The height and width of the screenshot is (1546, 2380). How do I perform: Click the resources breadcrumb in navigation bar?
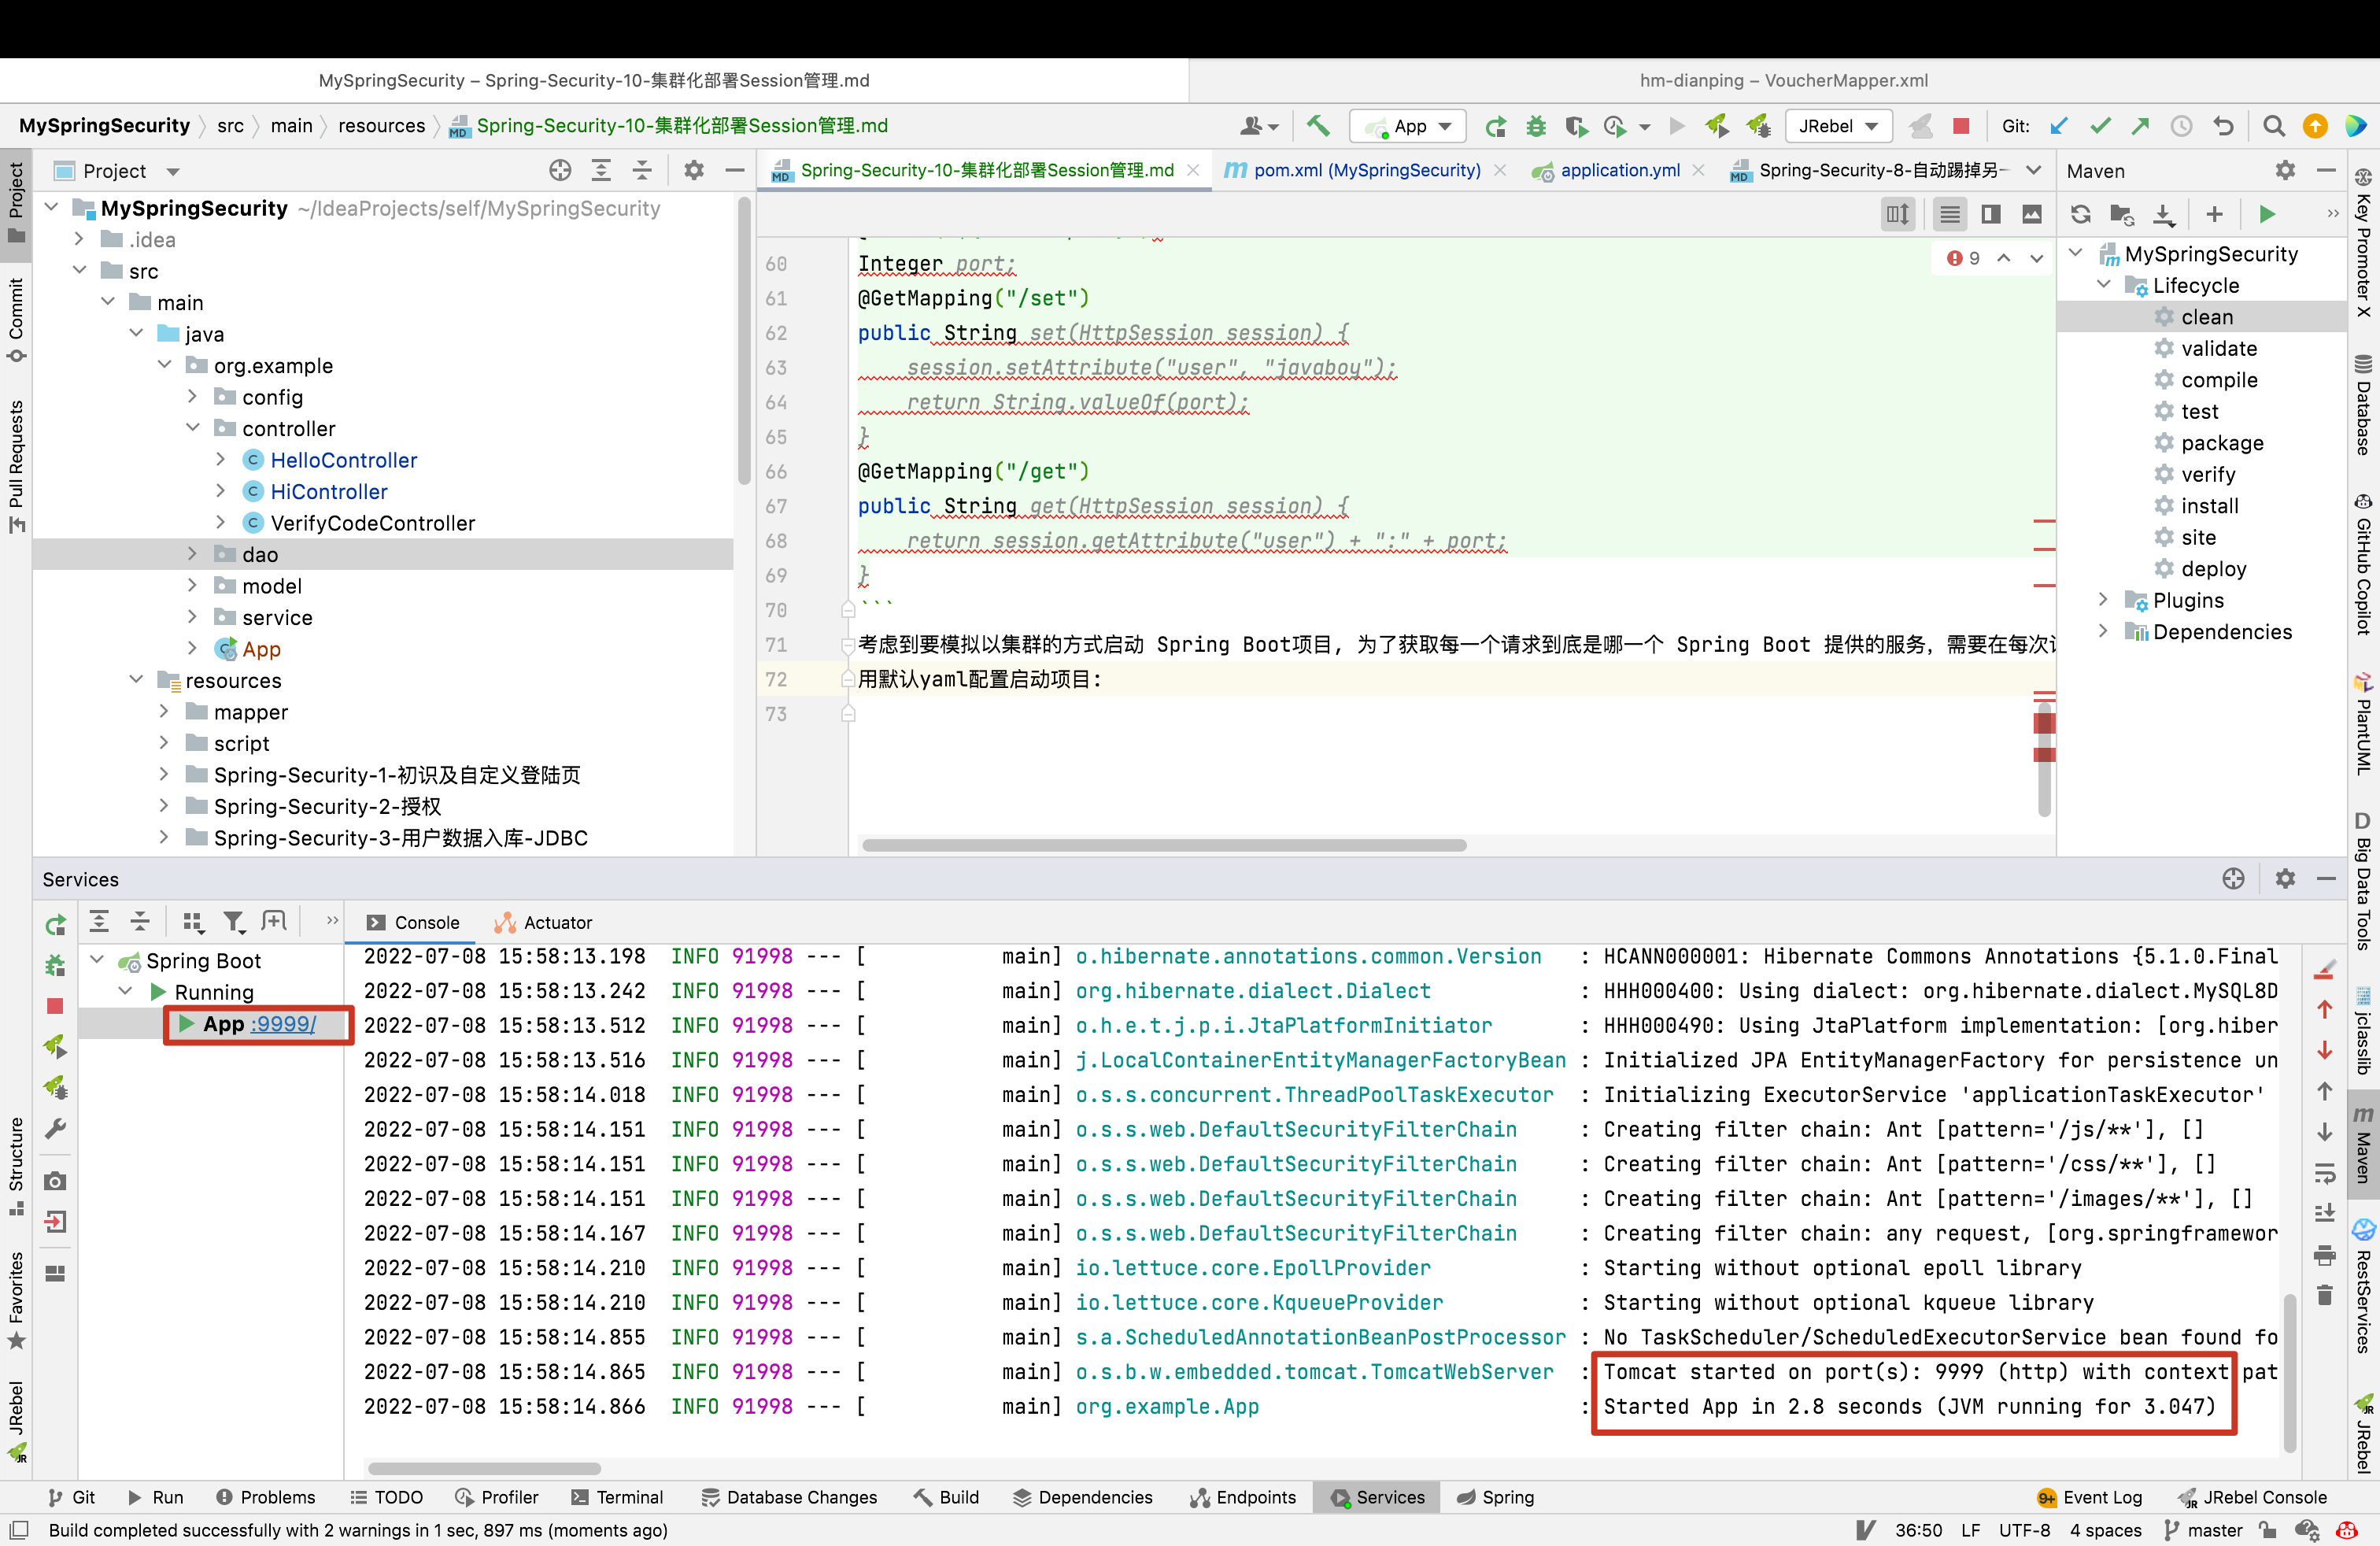tap(381, 126)
